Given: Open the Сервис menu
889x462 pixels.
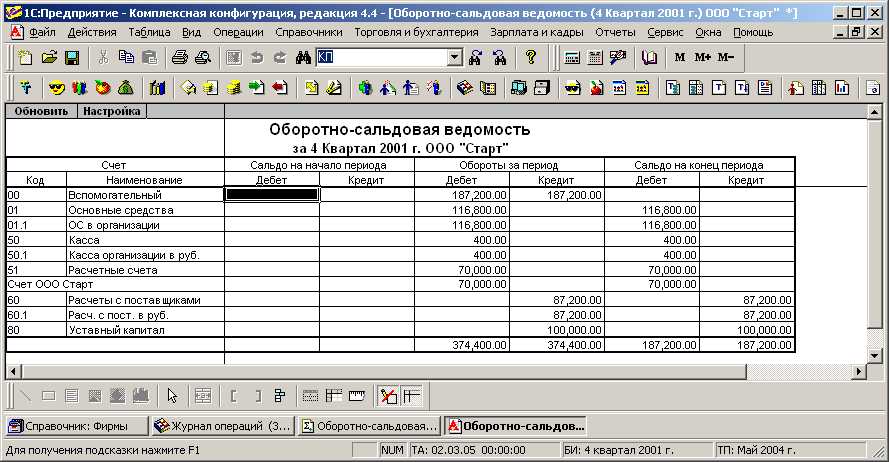Looking at the screenshot, I should click(x=665, y=32).
